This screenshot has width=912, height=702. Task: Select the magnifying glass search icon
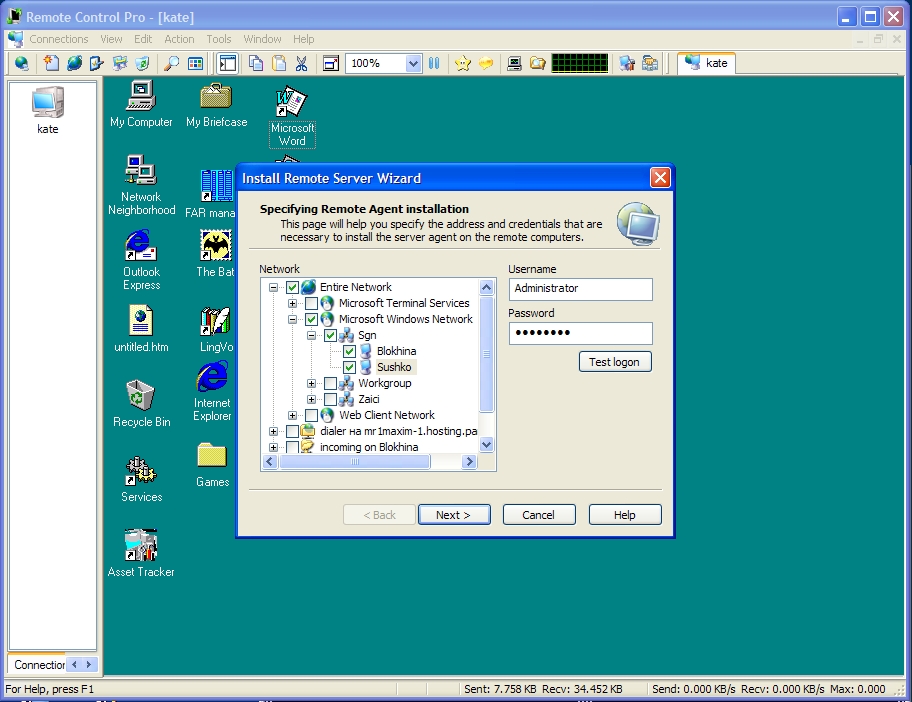[x=172, y=62]
